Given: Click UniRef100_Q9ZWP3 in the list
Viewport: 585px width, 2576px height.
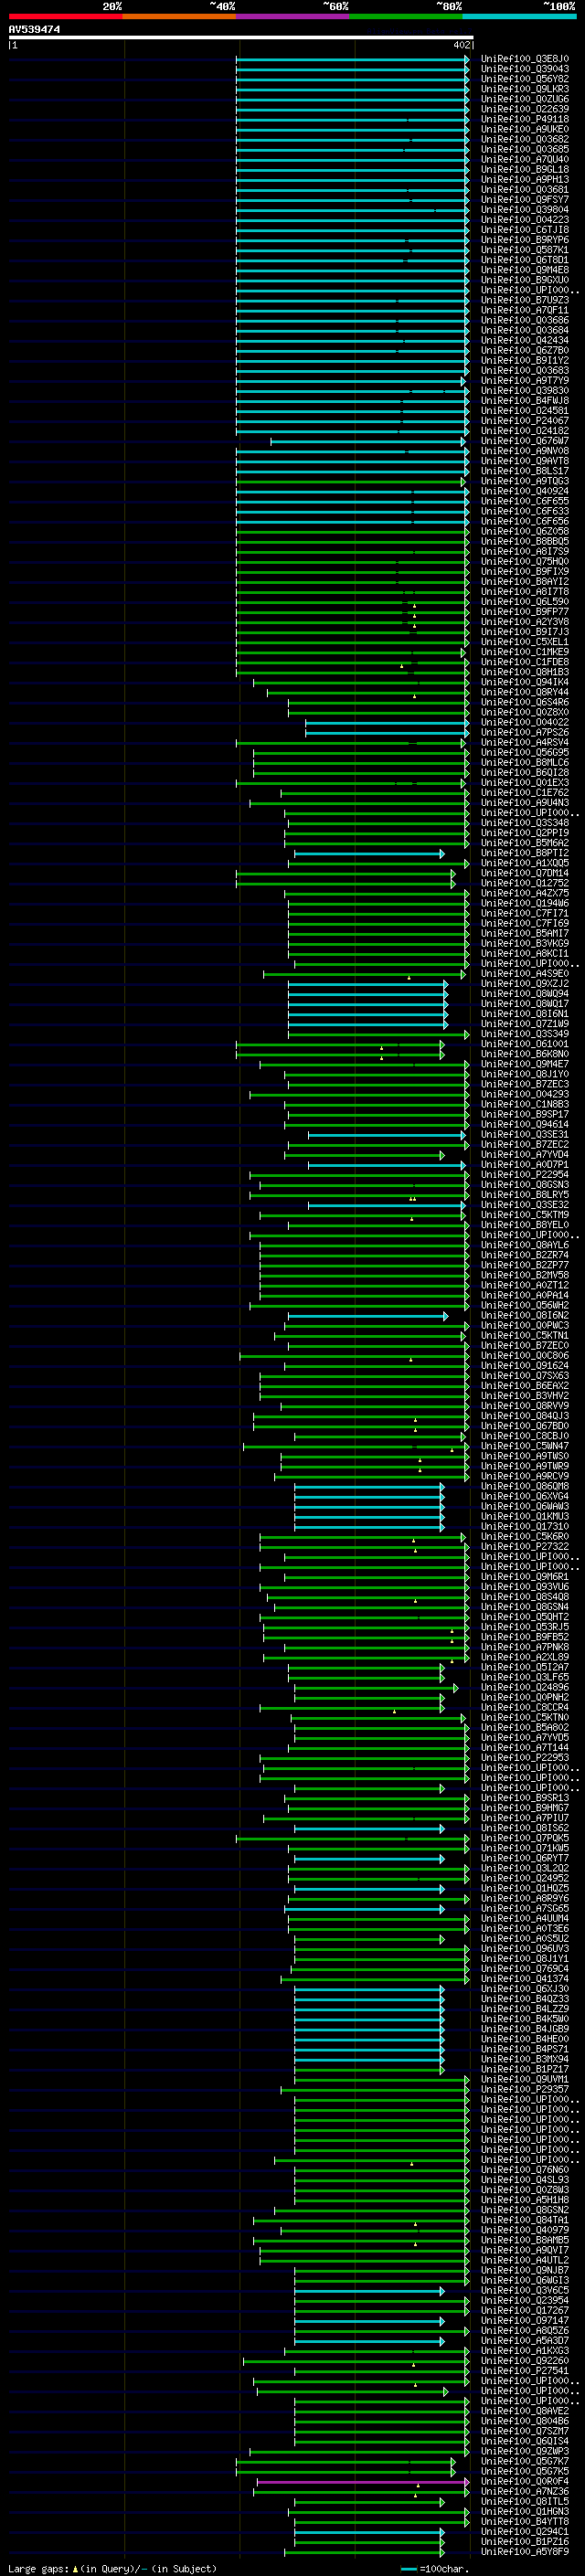Looking at the screenshot, I should [525, 2451].
